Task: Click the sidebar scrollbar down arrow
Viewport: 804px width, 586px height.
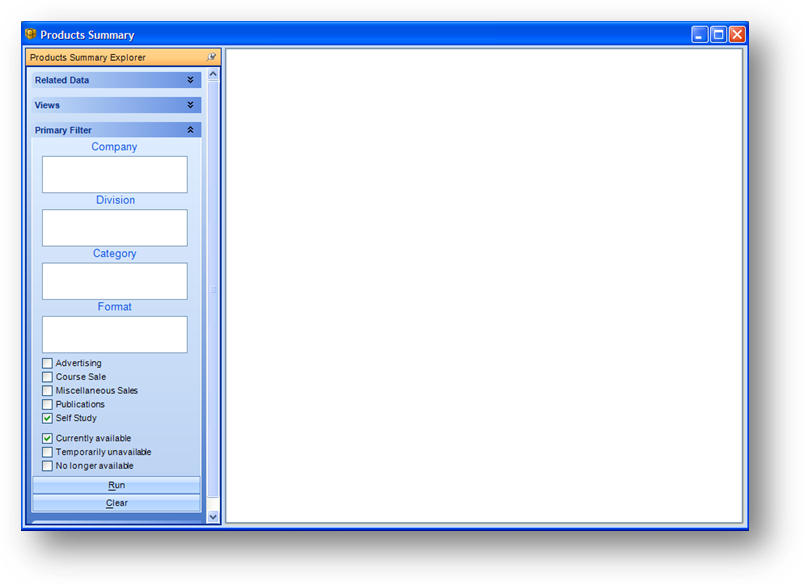Action: point(212,517)
